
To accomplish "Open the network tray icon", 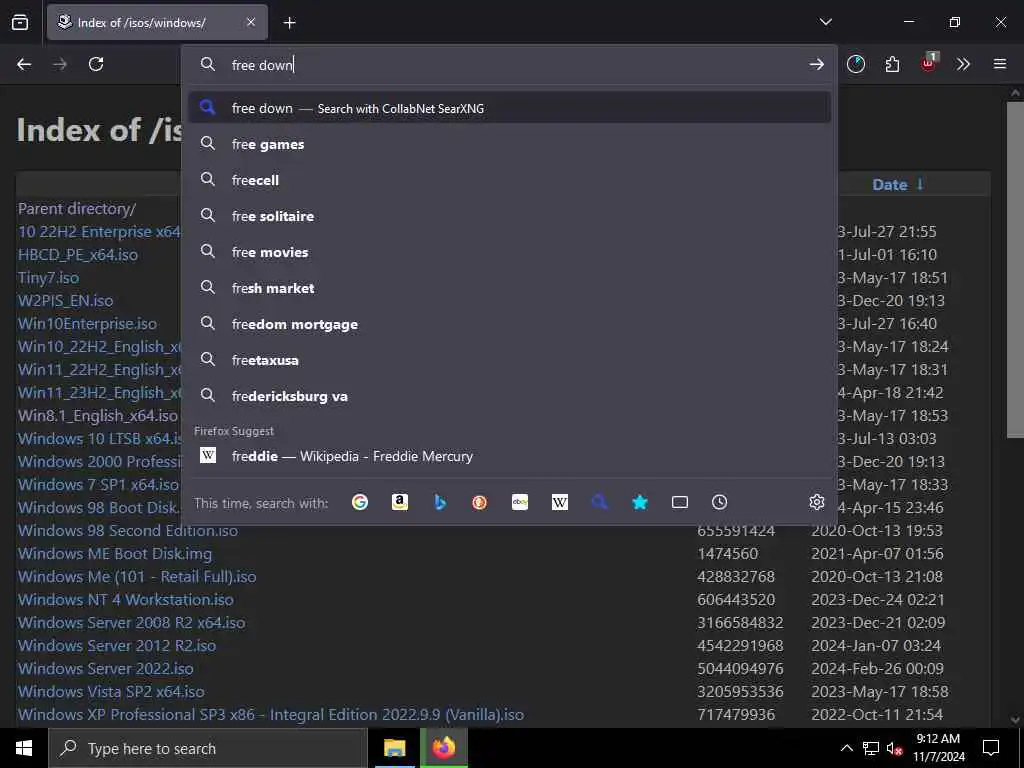I will tap(871, 748).
